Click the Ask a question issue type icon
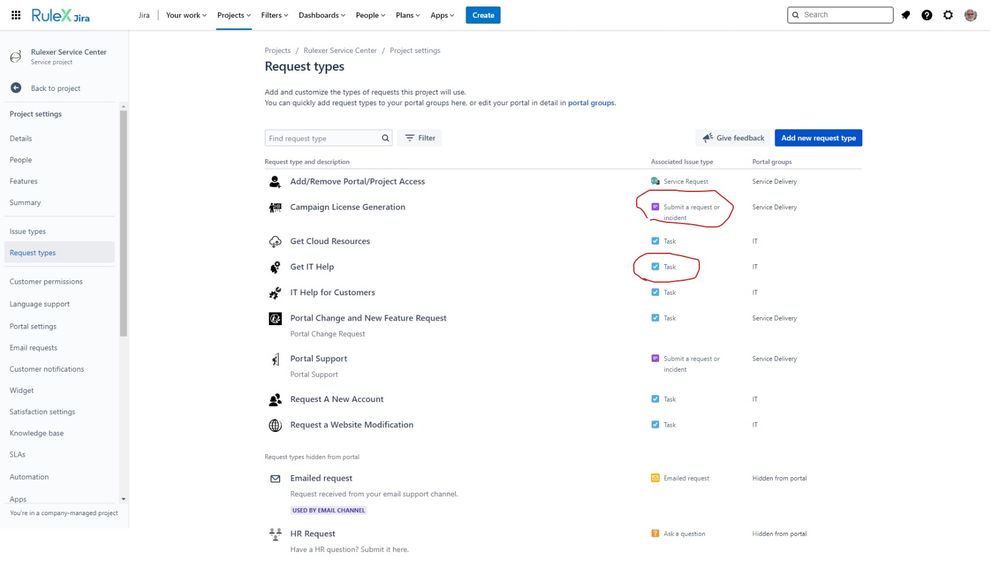 (x=655, y=534)
